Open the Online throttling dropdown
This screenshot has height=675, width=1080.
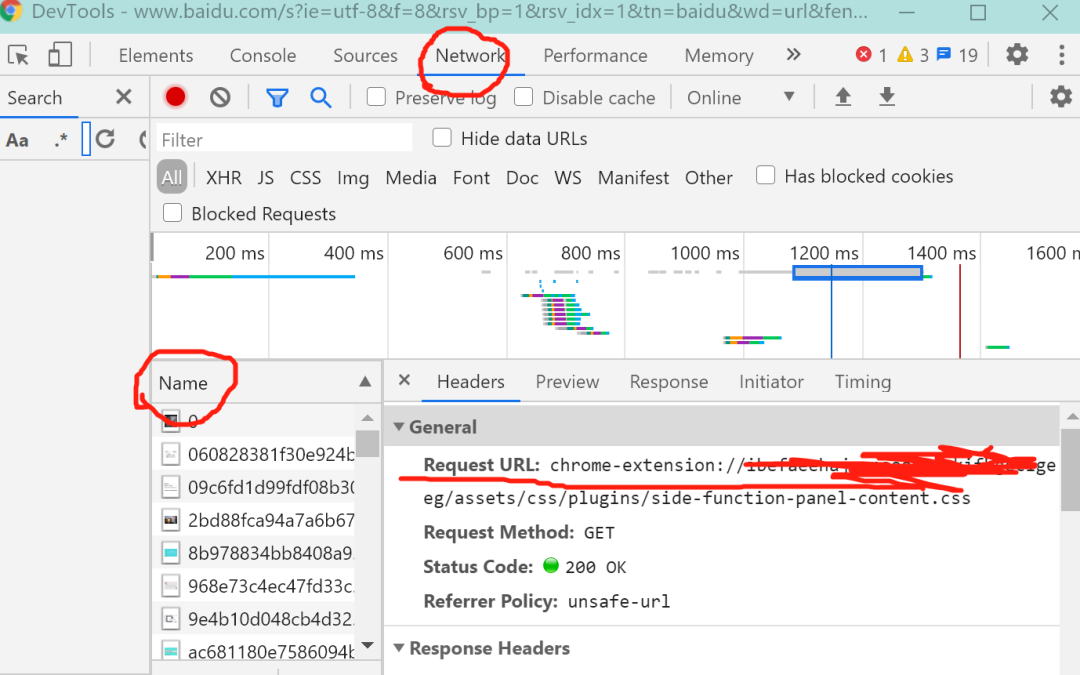pyautogui.click(x=740, y=98)
